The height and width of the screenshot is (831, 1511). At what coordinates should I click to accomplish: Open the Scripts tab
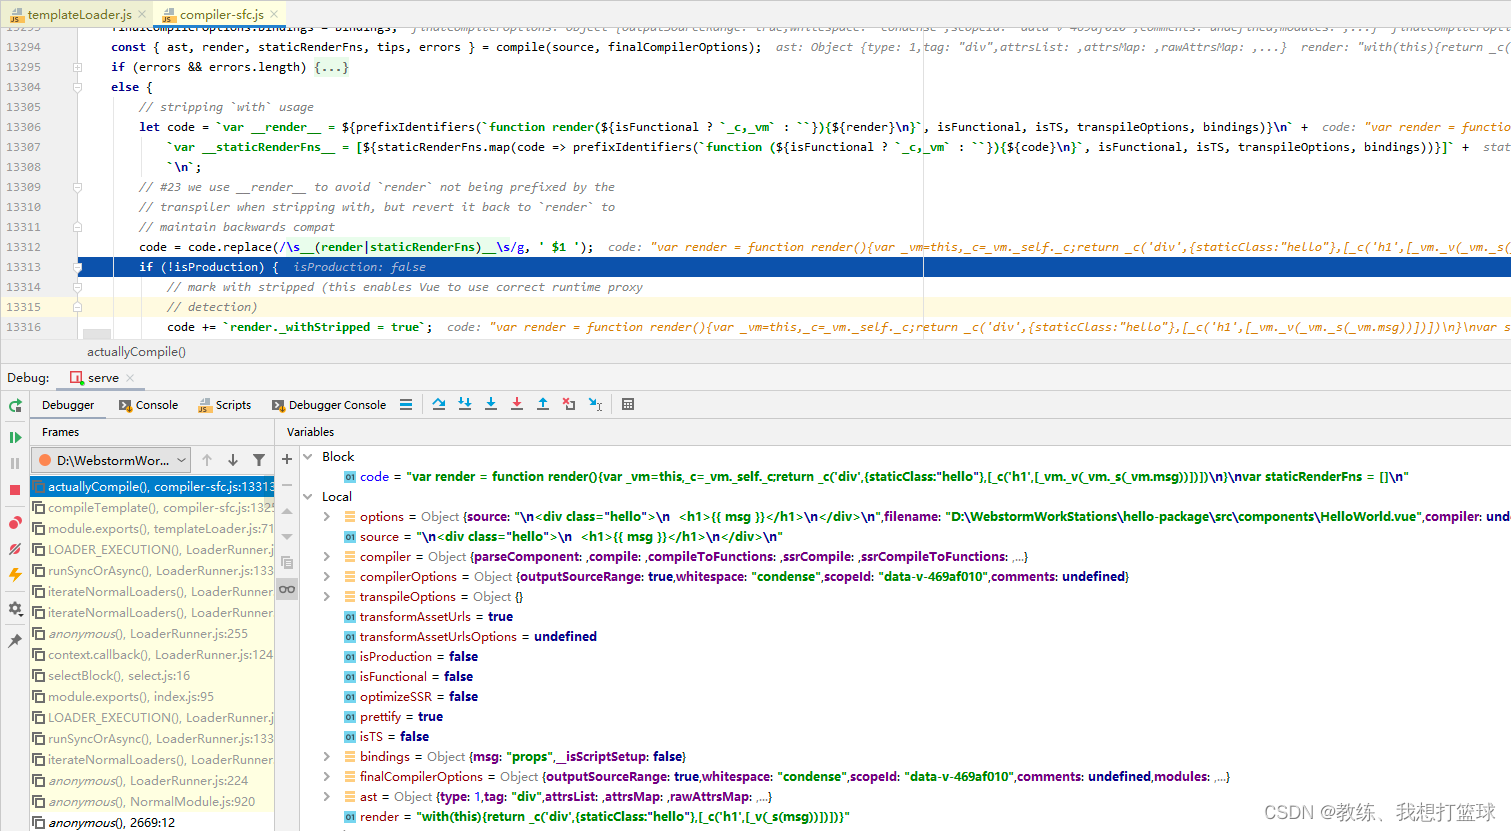point(224,405)
